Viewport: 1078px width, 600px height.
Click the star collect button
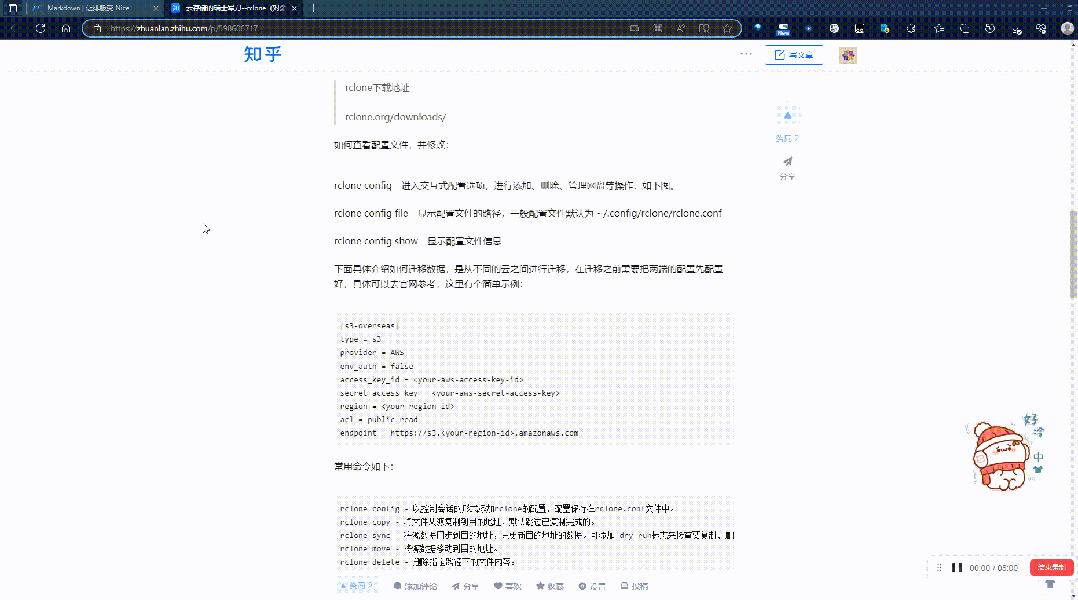coord(550,586)
